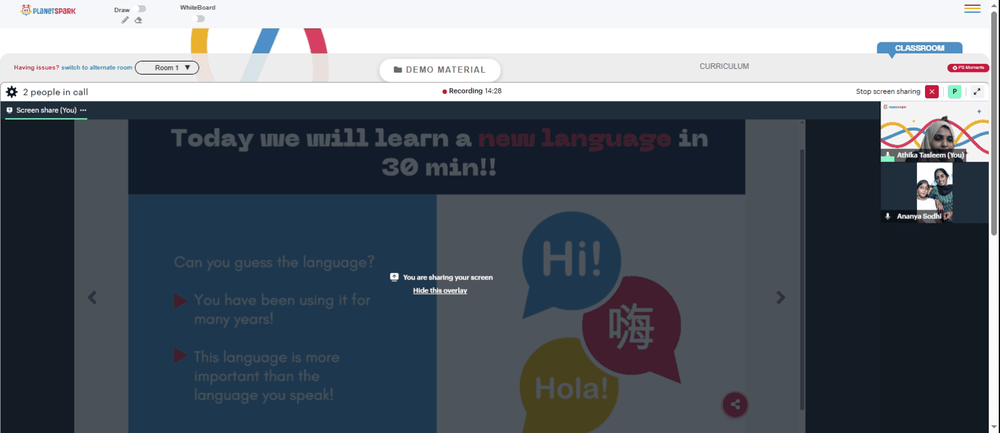Open call settings gear icon
The width and height of the screenshot is (1000, 433).
click(x=11, y=92)
